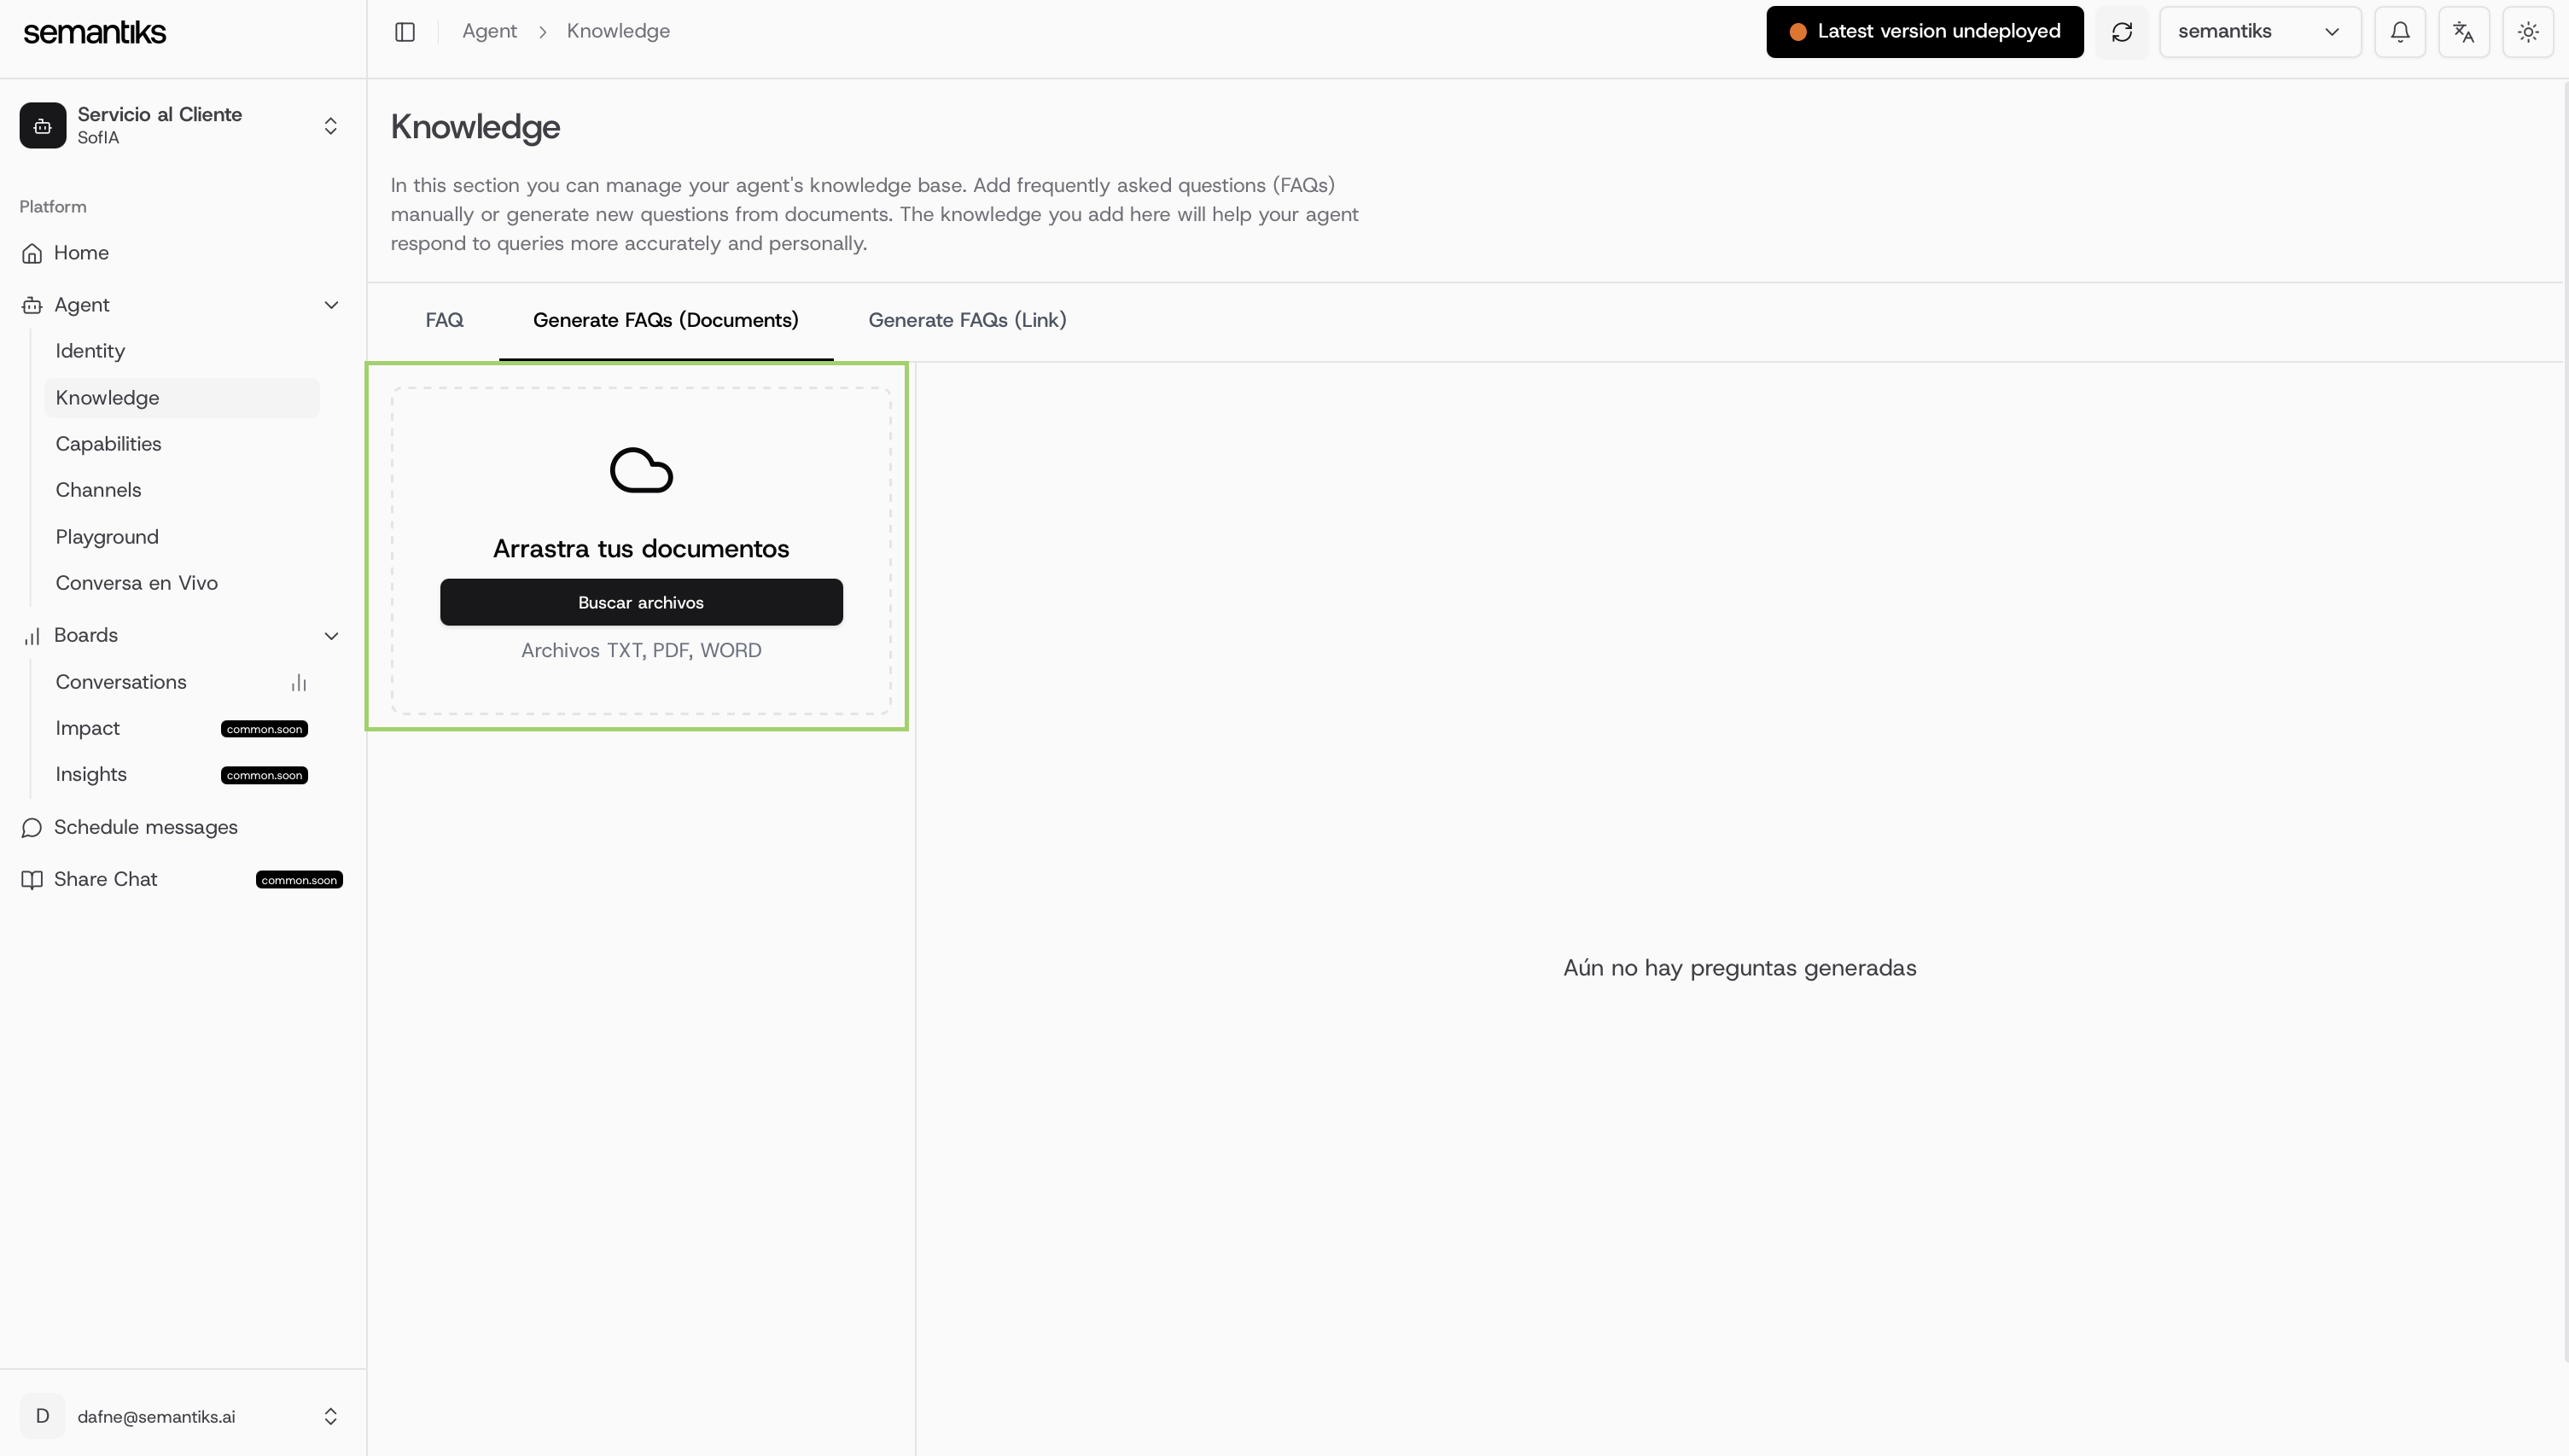Click the semantiks logo
This screenshot has height=1456, width=2569.
(95, 32)
